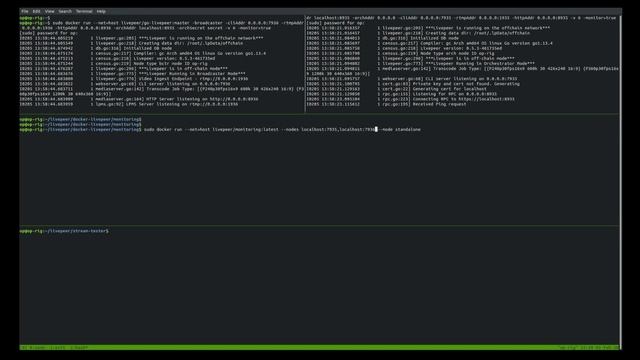Click 'Creating data dir' line in right pane
Image resolution: width=640 pixels, height=360 pixels.
pos(418,33)
